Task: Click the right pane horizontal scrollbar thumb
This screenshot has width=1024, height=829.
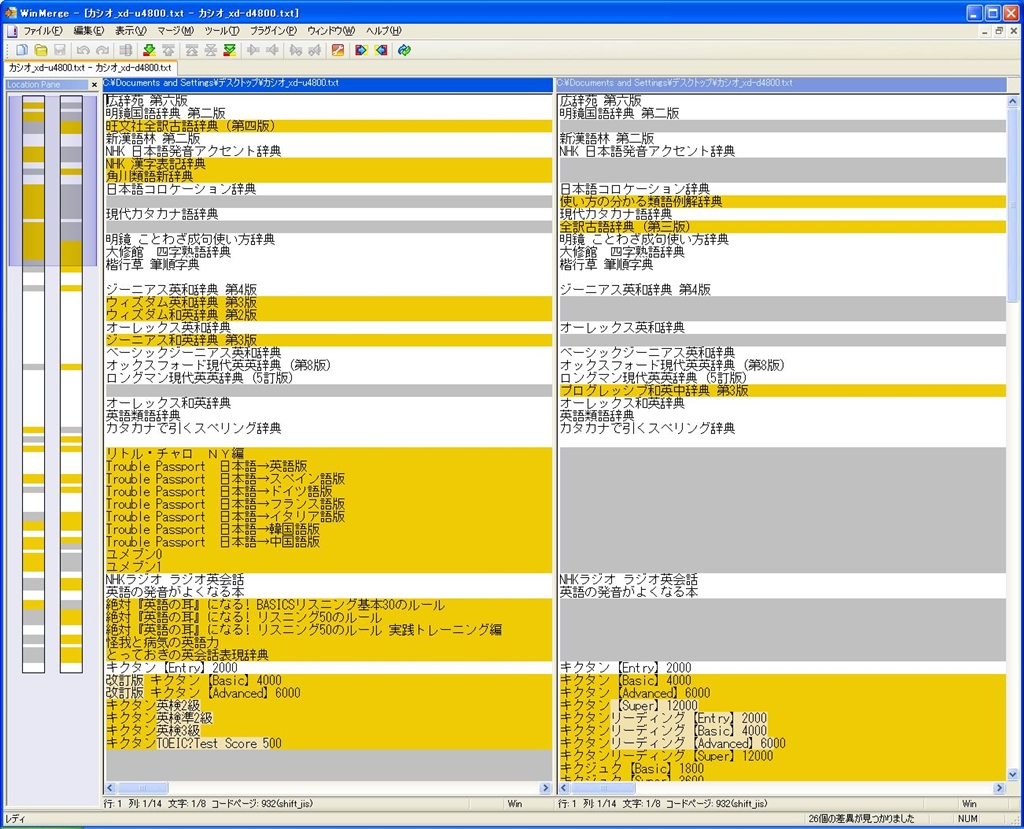Action: click(603, 788)
